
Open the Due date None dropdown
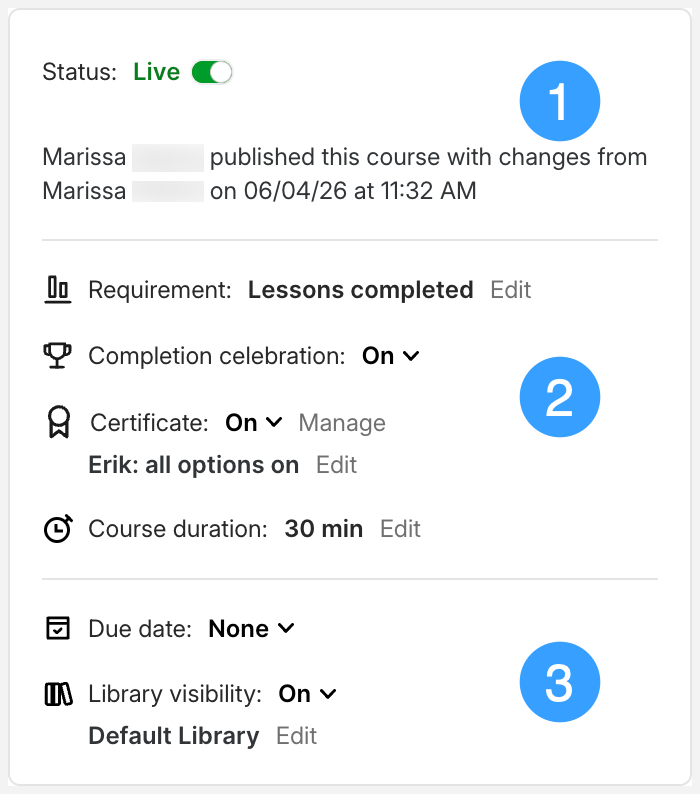[x=251, y=629]
